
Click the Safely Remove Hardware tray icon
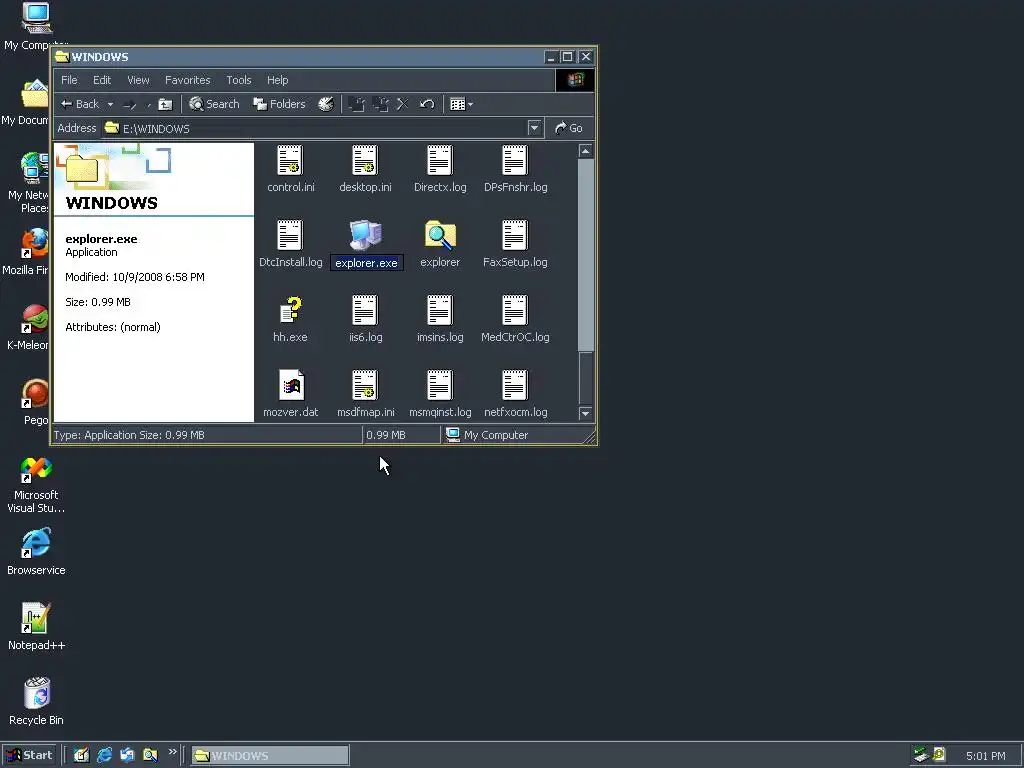click(x=921, y=755)
